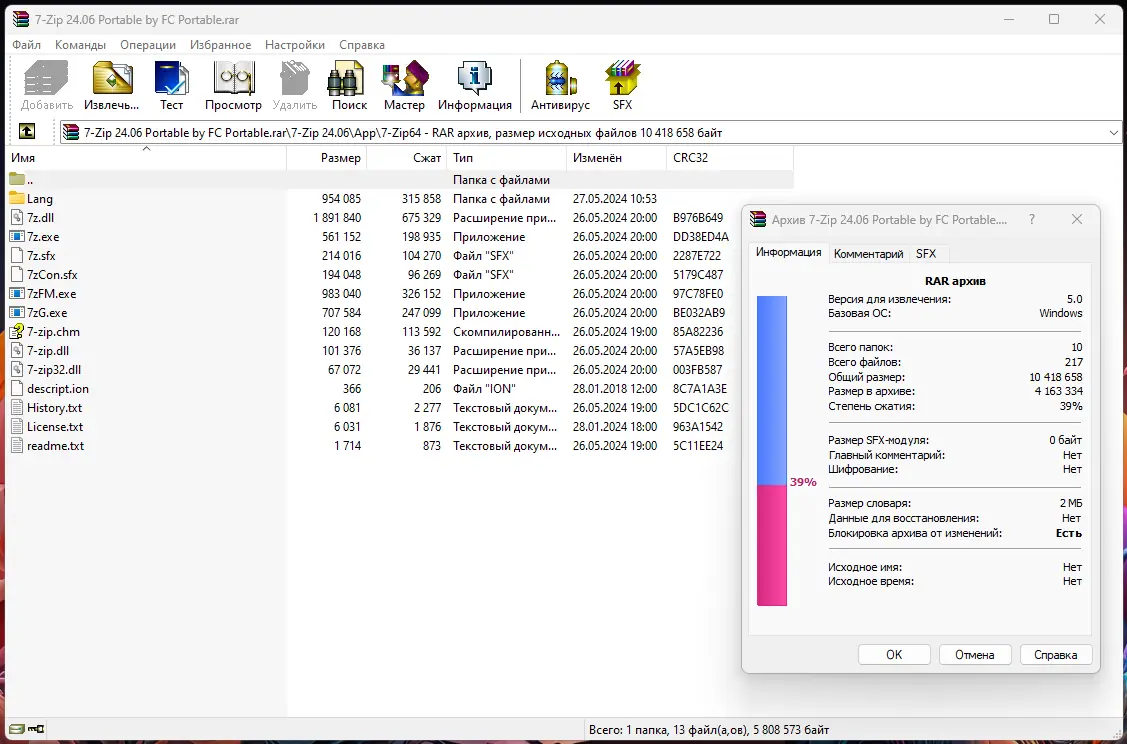
Task: Open the Операции menu
Action: (x=147, y=44)
